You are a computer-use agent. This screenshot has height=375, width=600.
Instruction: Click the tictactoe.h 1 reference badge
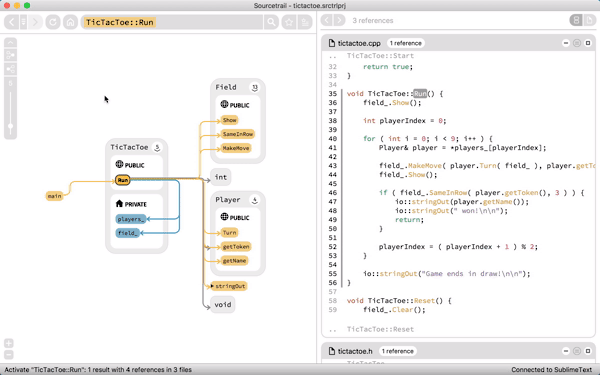[398, 351]
